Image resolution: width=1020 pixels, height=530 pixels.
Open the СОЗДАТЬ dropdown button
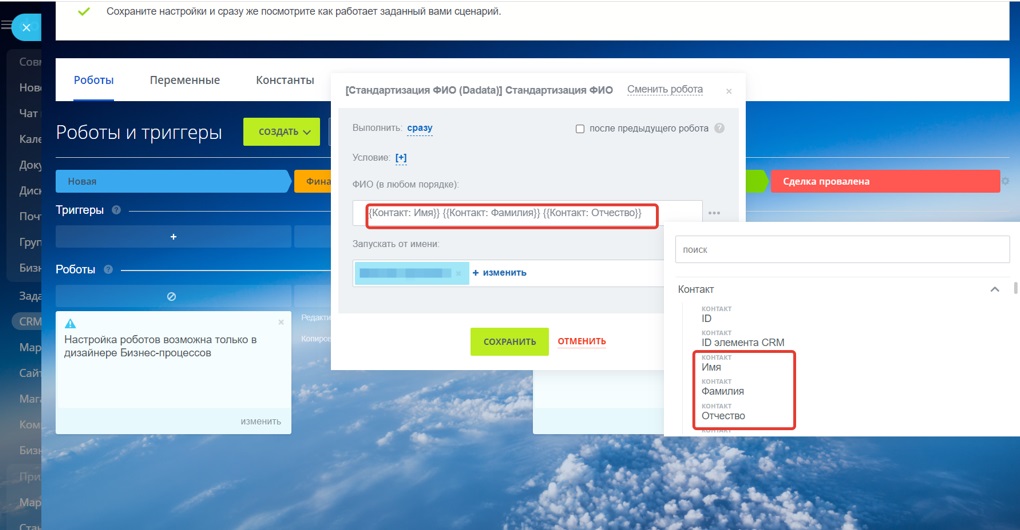point(282,131)
